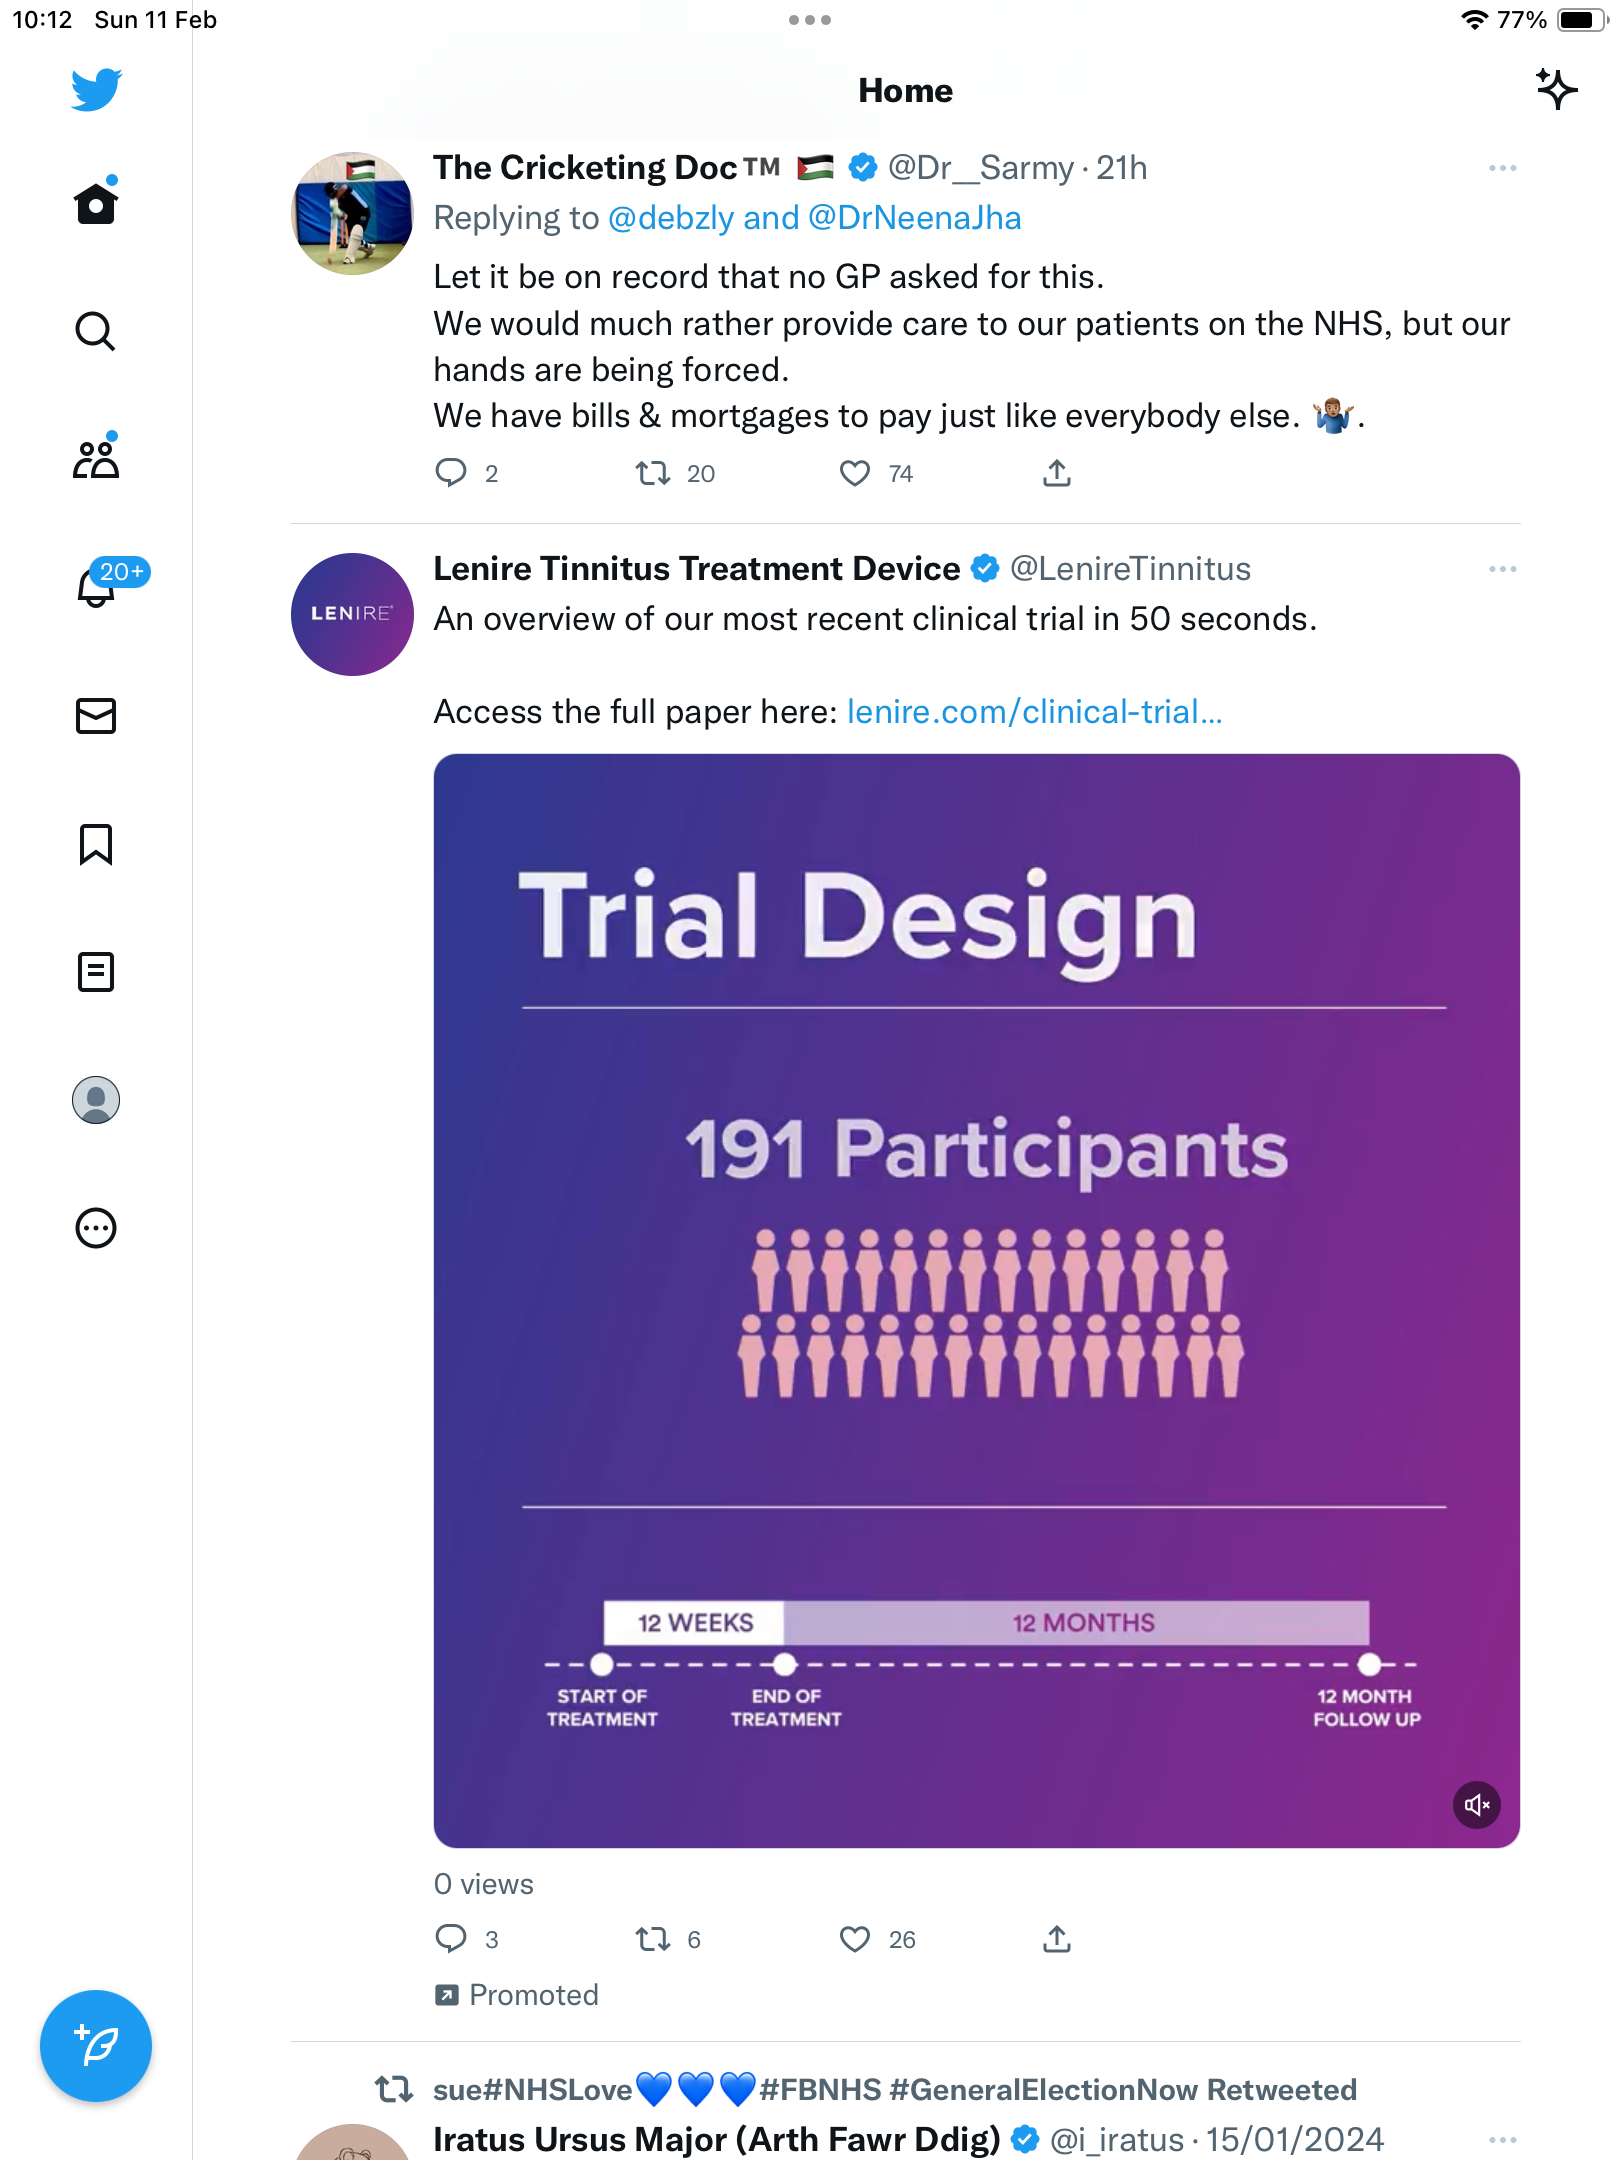Viewport: 1620px width, 2160px height.
Task: Tap the compose new tweet button
Action: 96,2046
